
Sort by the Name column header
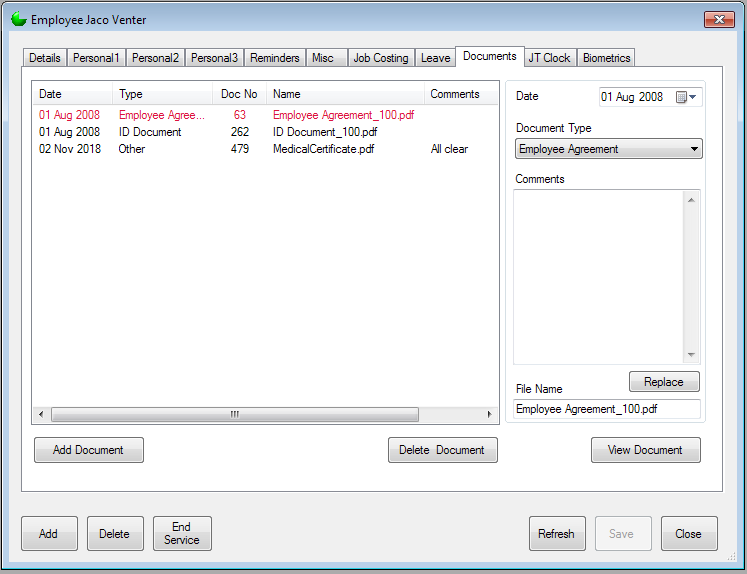tap(345, 94)
